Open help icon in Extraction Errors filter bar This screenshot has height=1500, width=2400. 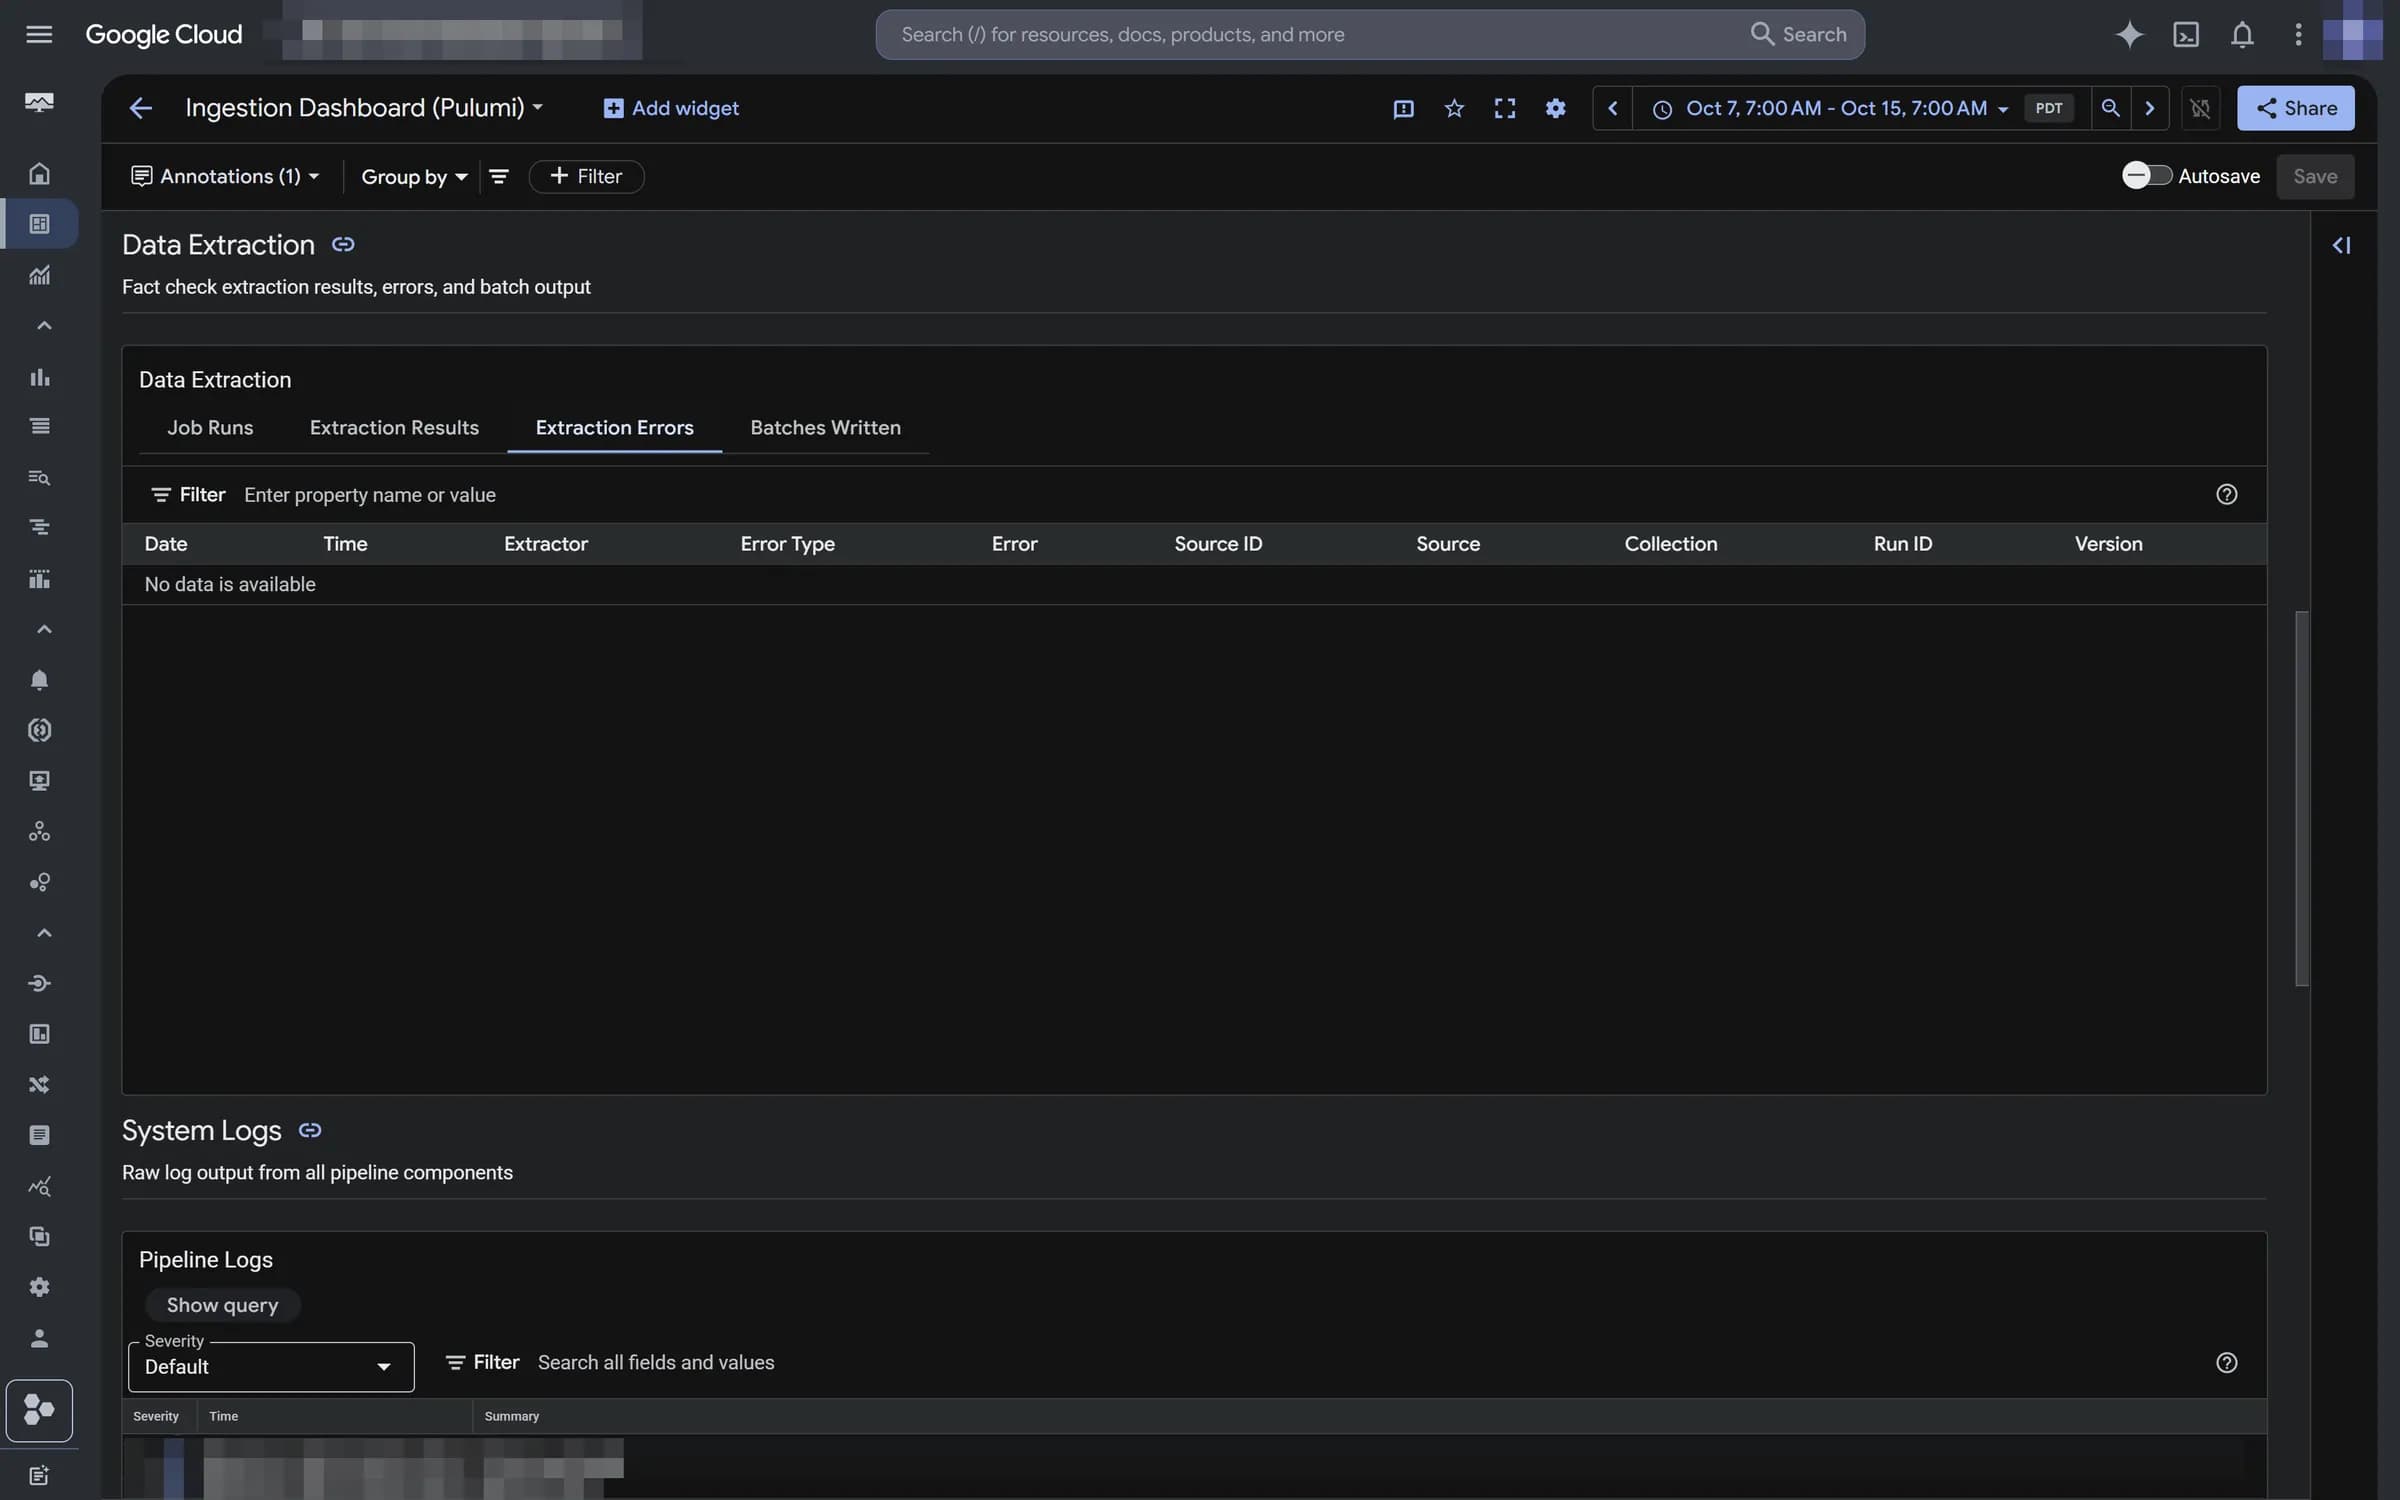coord(2226,494)
